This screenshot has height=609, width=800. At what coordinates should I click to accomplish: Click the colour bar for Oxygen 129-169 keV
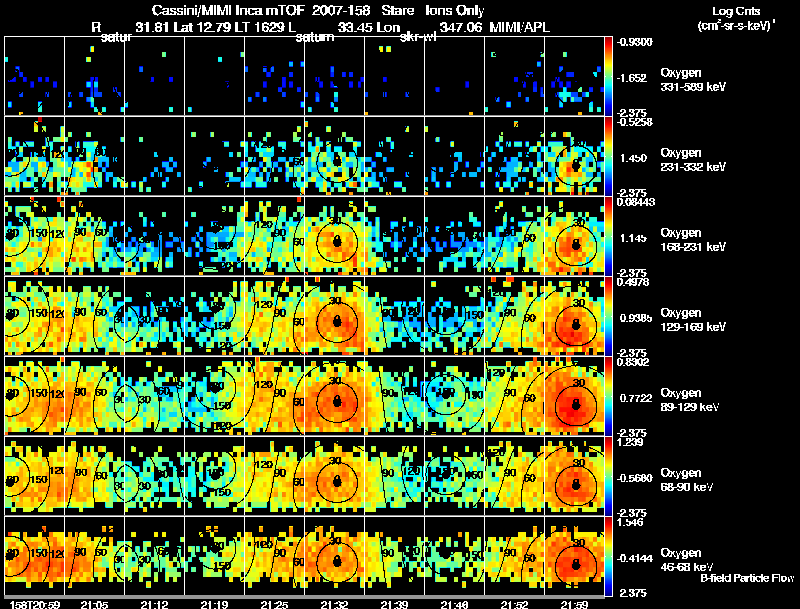point(608,316)
